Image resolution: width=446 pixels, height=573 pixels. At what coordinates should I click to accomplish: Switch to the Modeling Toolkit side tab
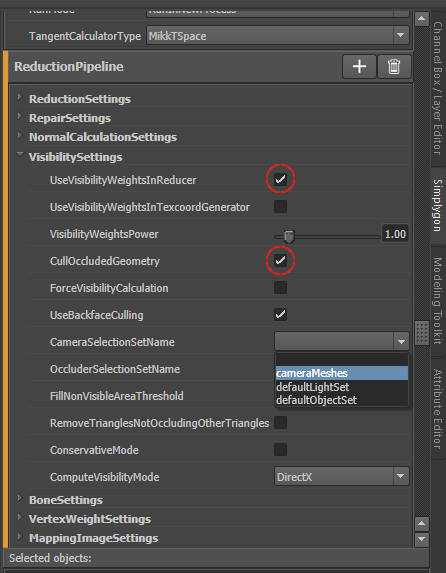tap(438, 301)
